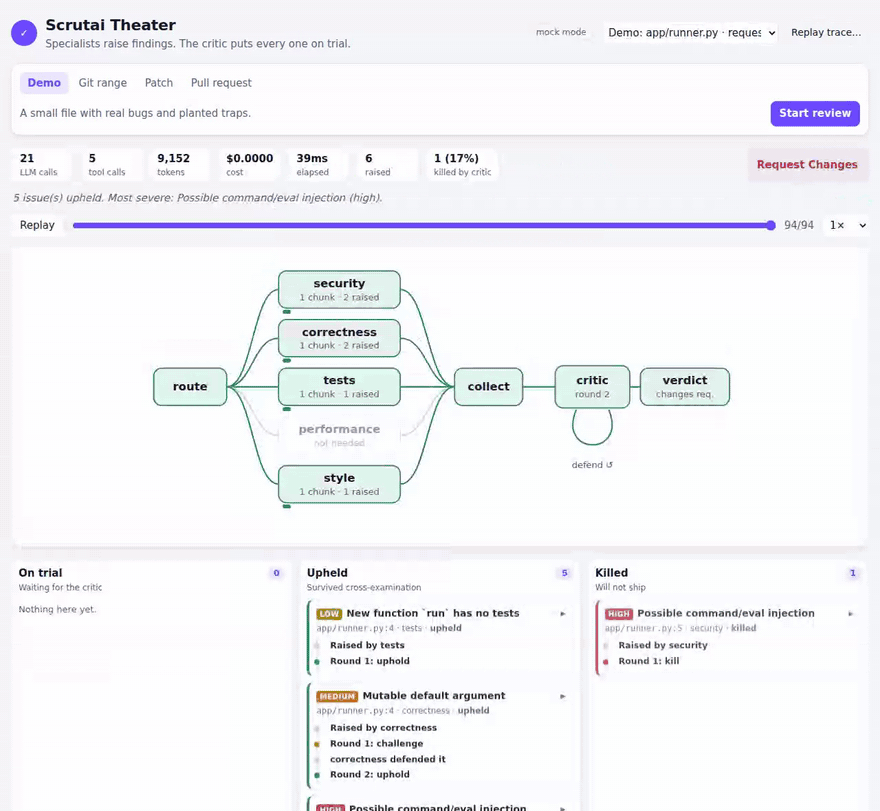
Task: Click the 'defend ↺' loop label
Action: (x=592, y=465)
